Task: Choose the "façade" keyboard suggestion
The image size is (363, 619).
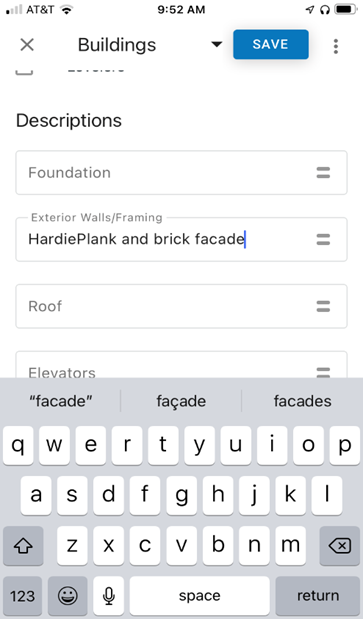Action: click(x=181, y=401)
